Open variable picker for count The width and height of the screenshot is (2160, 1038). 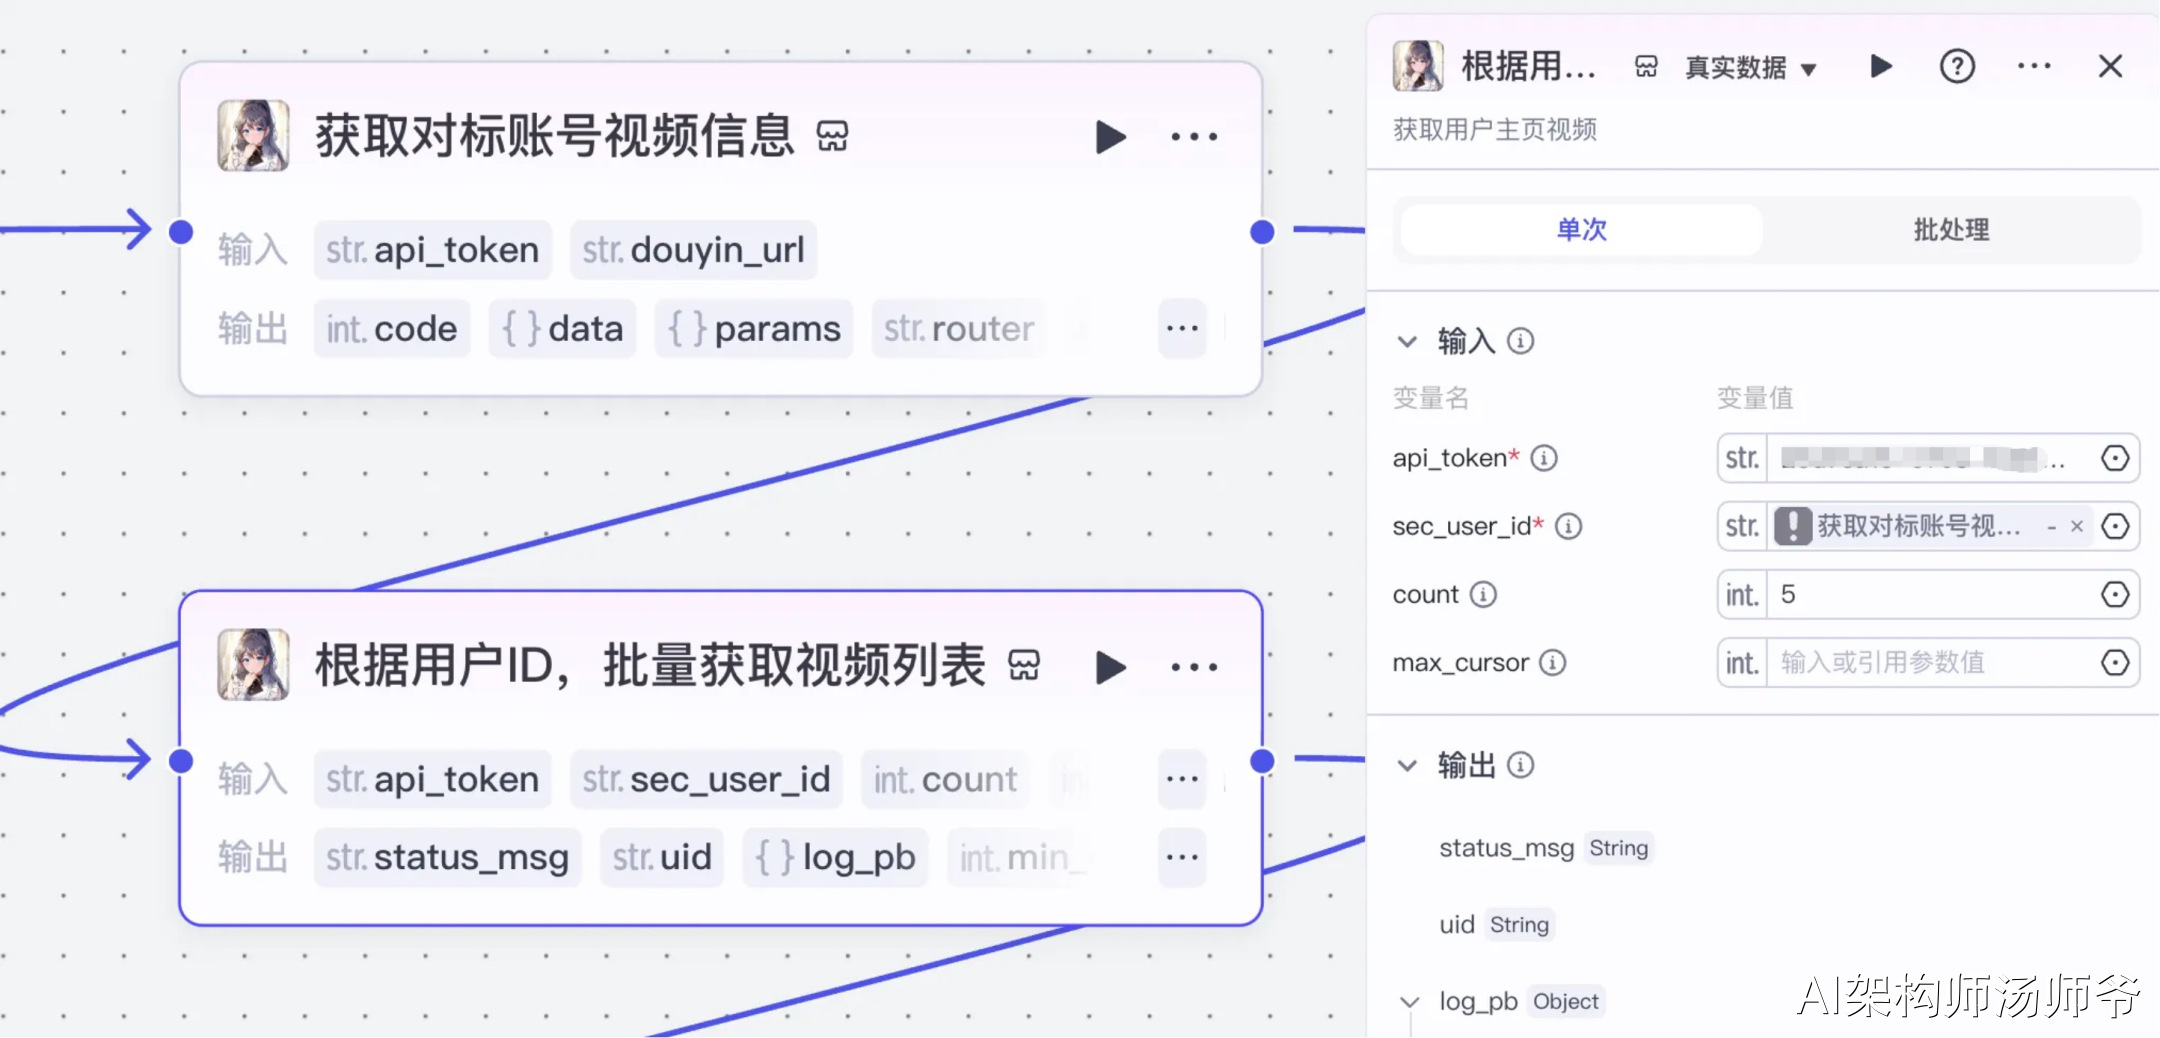(x=2115, y=595)
